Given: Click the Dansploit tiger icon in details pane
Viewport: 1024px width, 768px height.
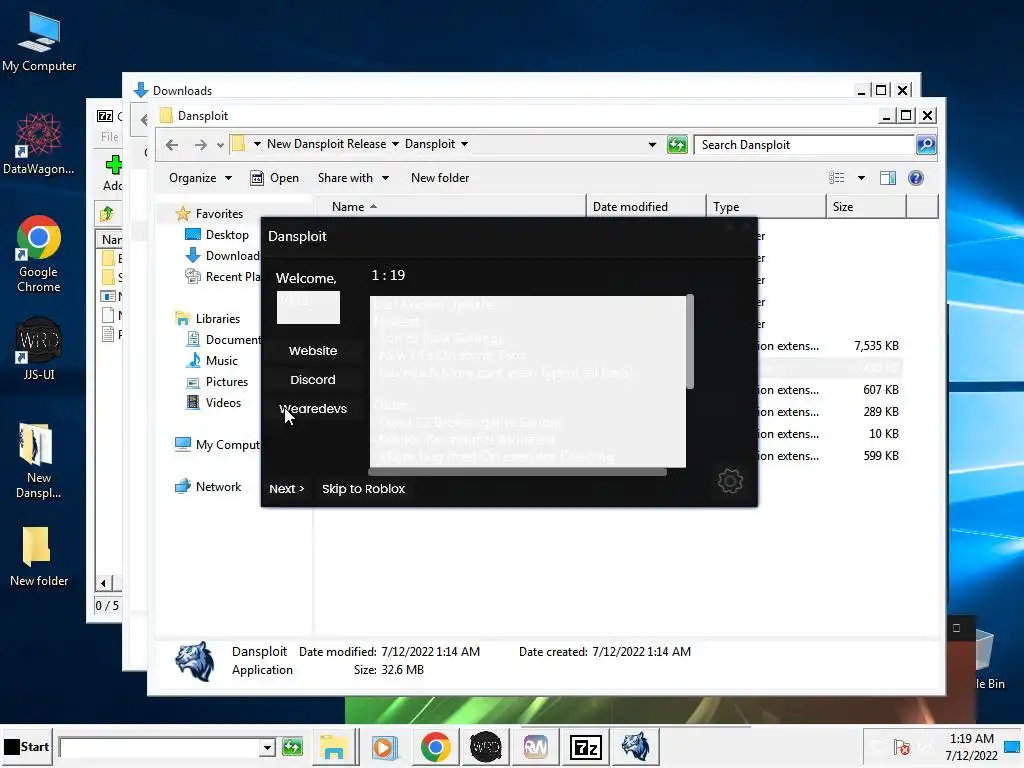Looking at the screenshot, I should click(195, 661).
